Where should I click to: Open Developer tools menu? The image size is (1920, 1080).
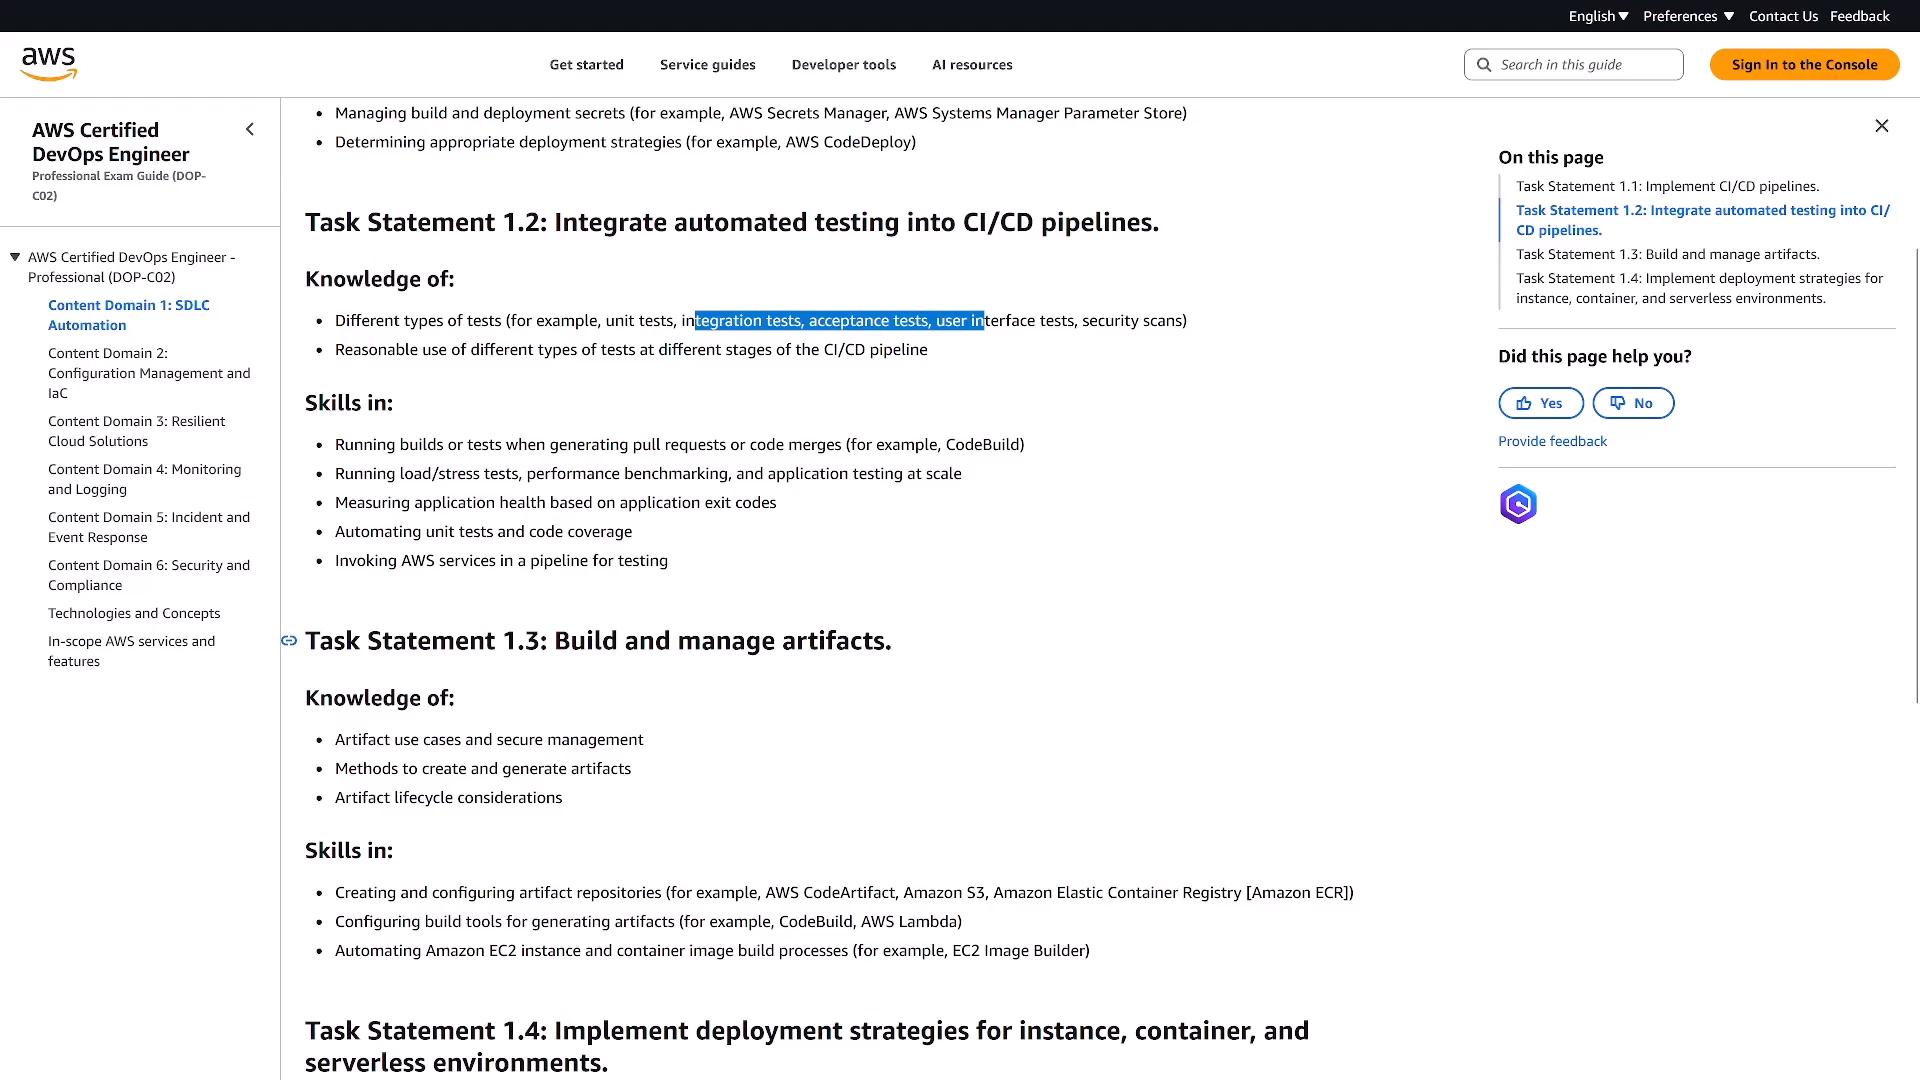click(x=843, y=65)
